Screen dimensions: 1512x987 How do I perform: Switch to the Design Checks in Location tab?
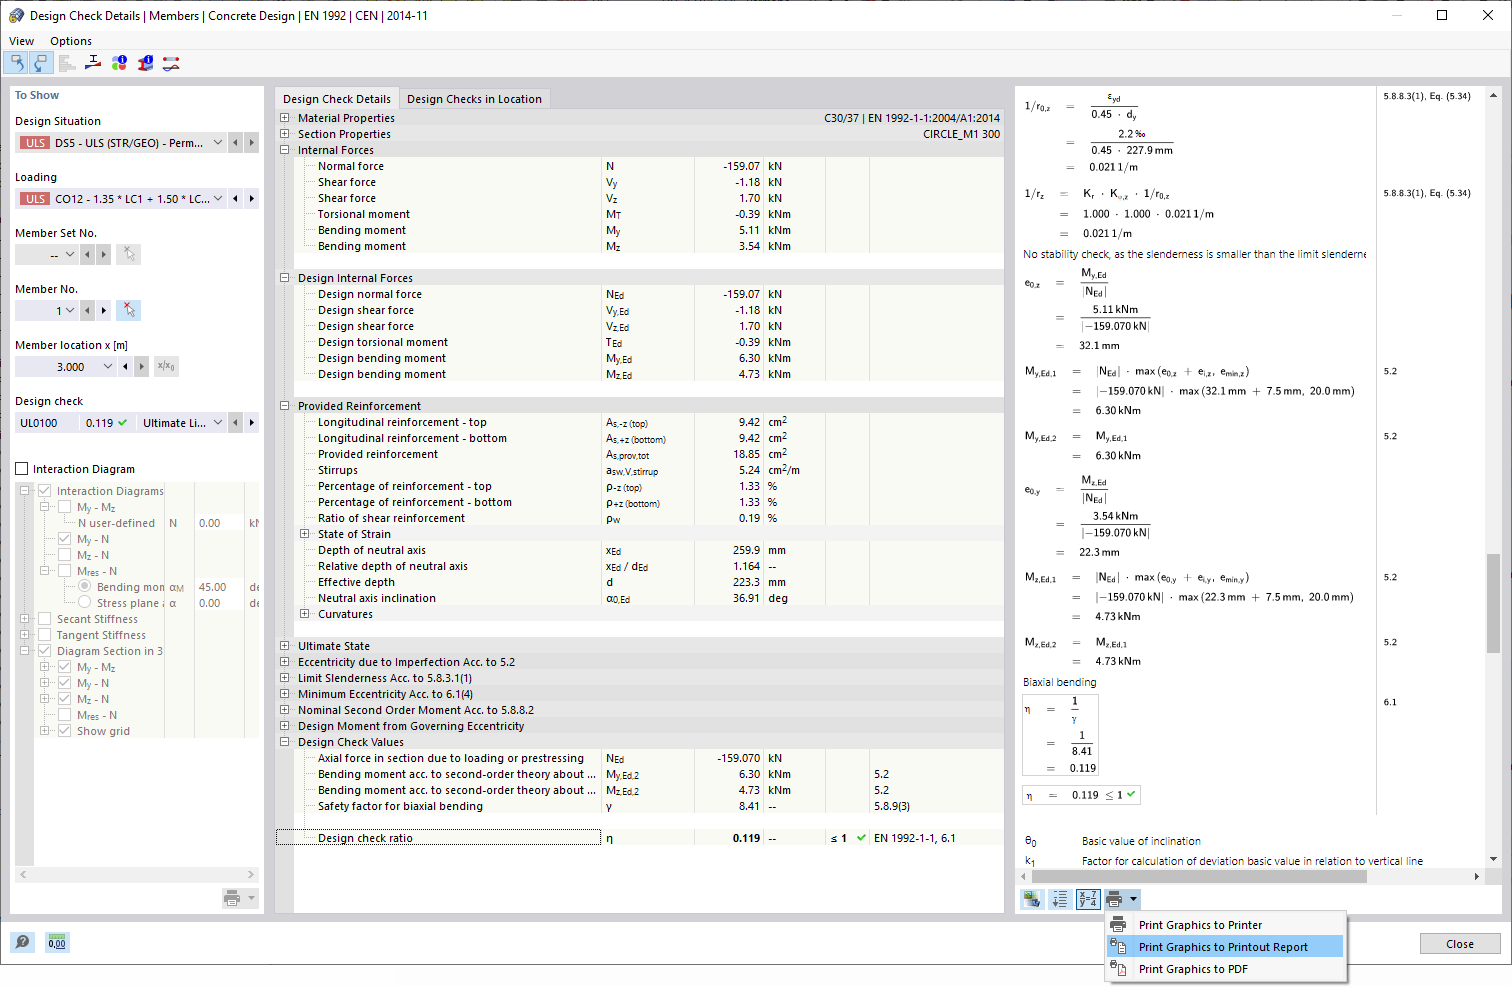point(474,99)
